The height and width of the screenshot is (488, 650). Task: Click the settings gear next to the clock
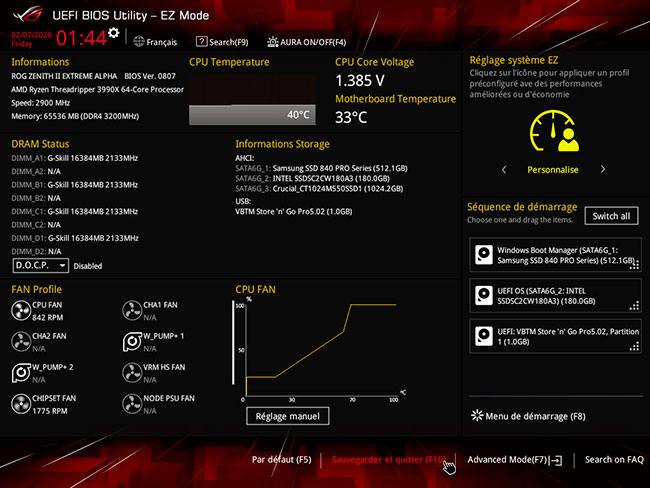(x=113, y=33)
